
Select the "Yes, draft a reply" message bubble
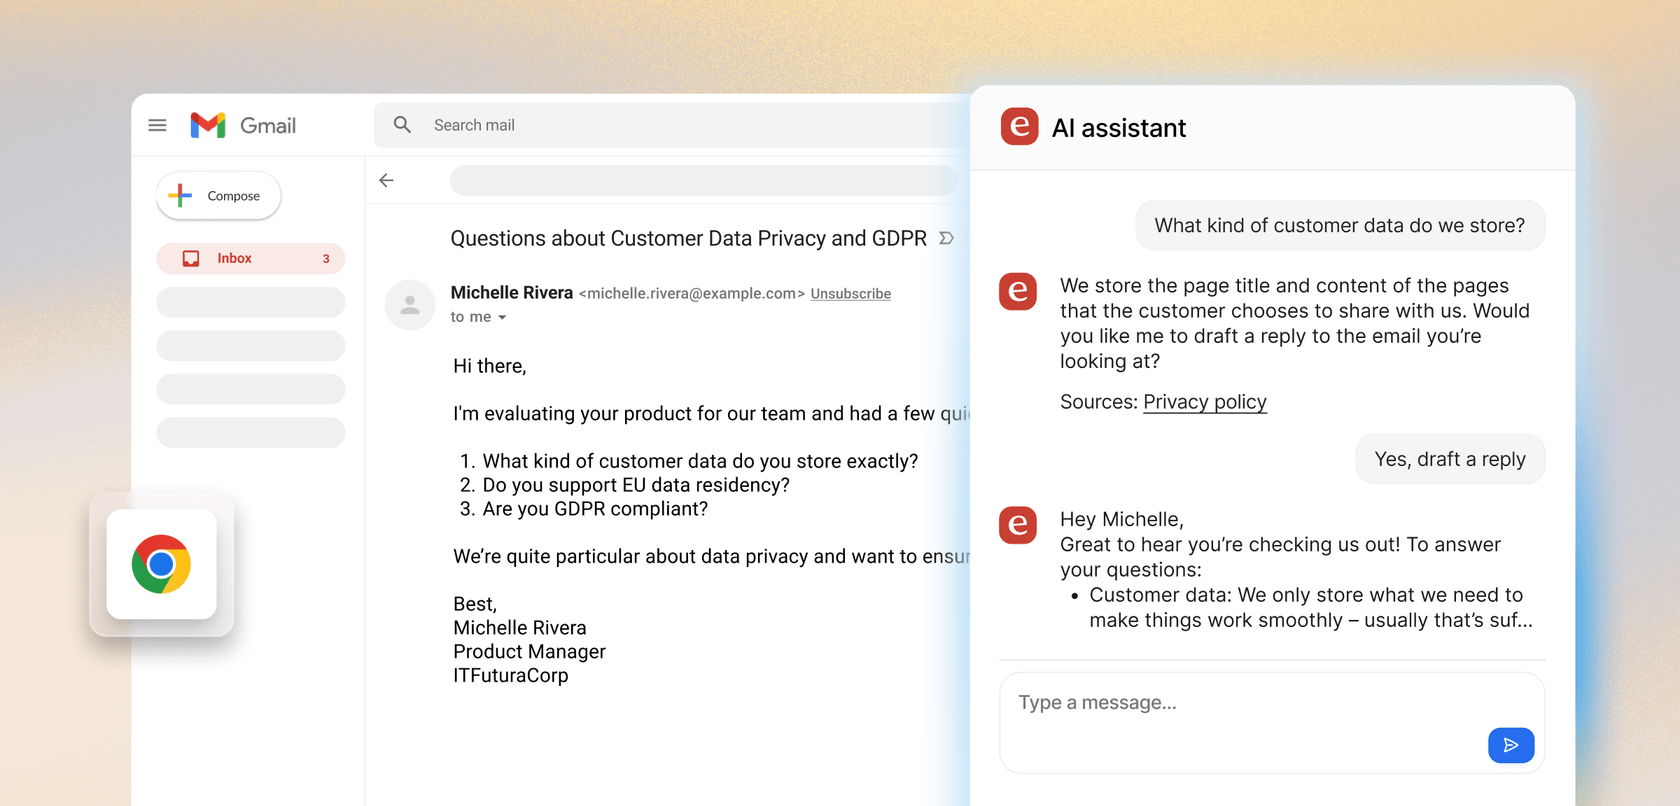1449,459
